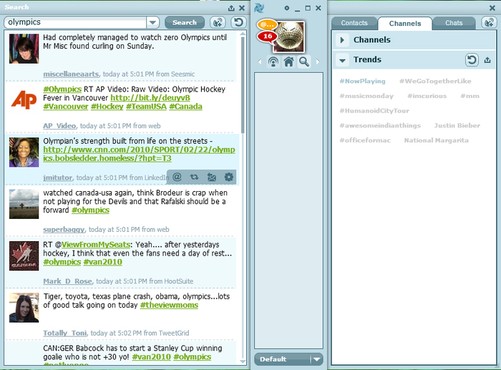Screen dimensions: 501x370
Task: Click the #Vancouver hashtag
Action: coord(66,107)
